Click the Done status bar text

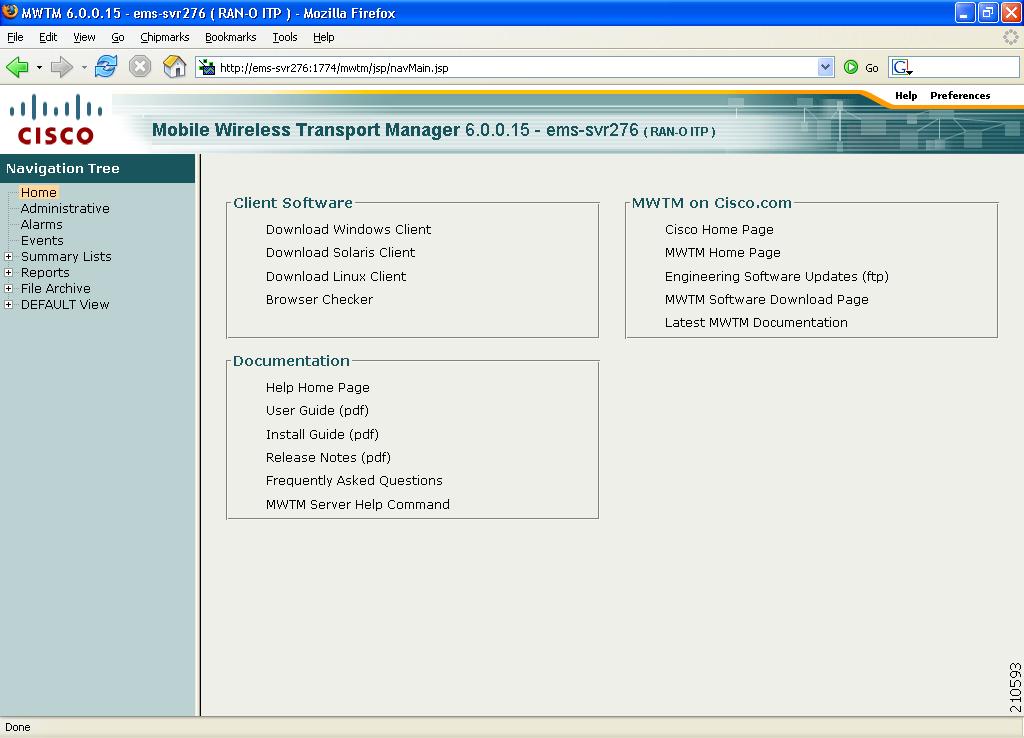point(18,728)
